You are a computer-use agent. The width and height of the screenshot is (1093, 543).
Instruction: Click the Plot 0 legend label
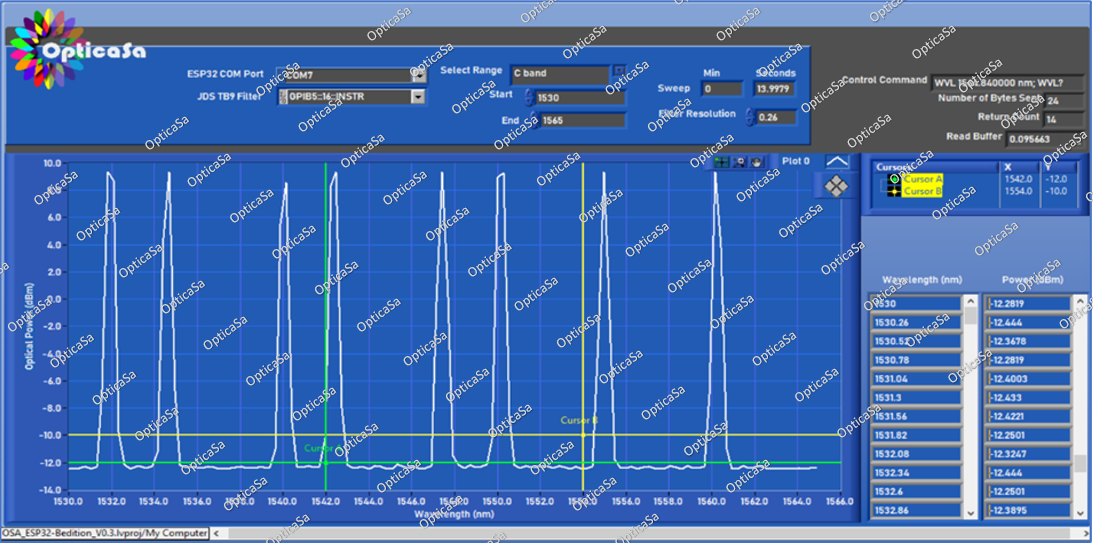(795, 161)
